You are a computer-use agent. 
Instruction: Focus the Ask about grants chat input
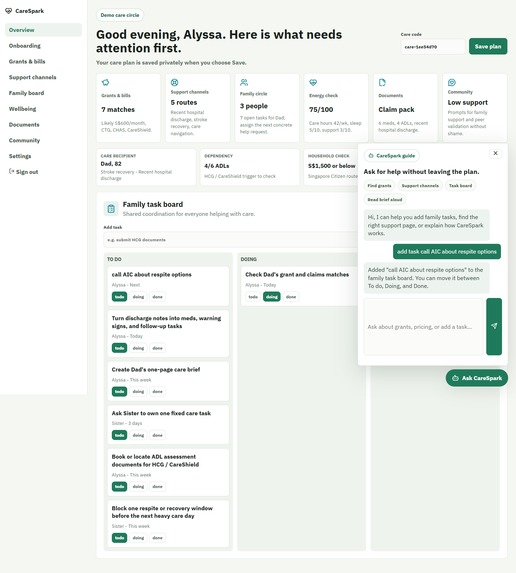(x=424, y=327)
